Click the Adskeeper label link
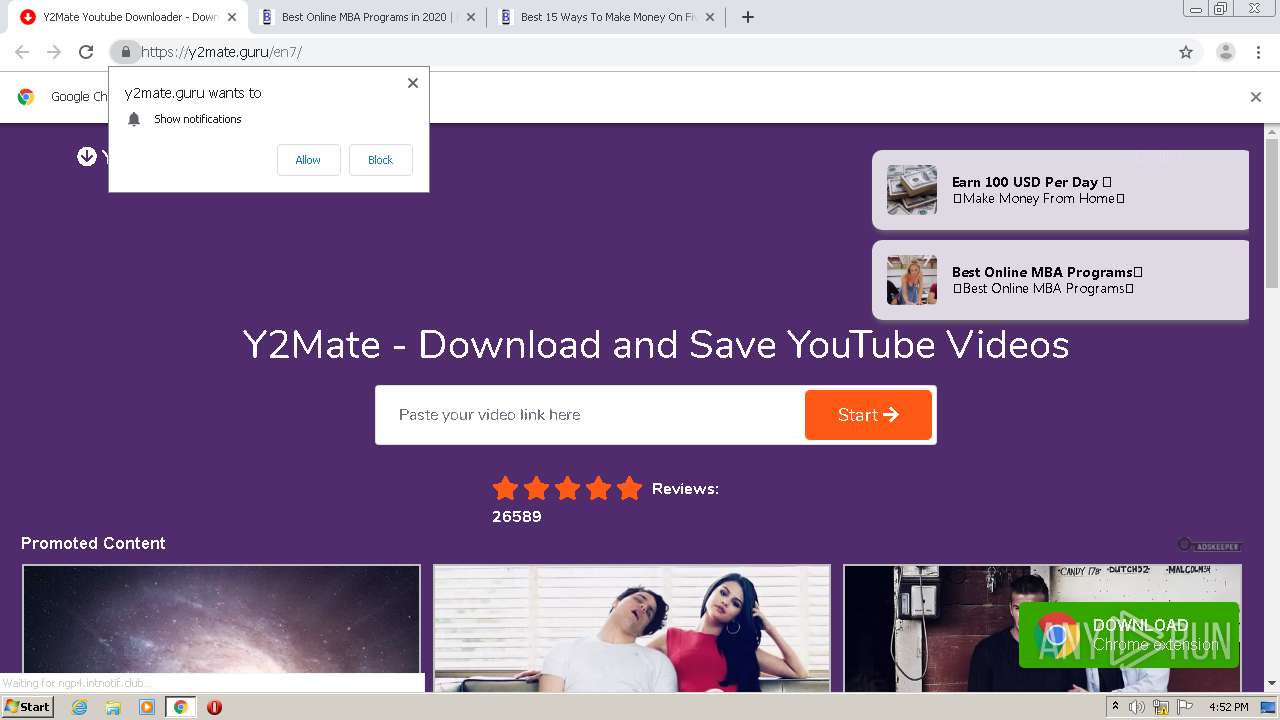The width and height of the screenshot is (1280, 720). coord(1209,545)
